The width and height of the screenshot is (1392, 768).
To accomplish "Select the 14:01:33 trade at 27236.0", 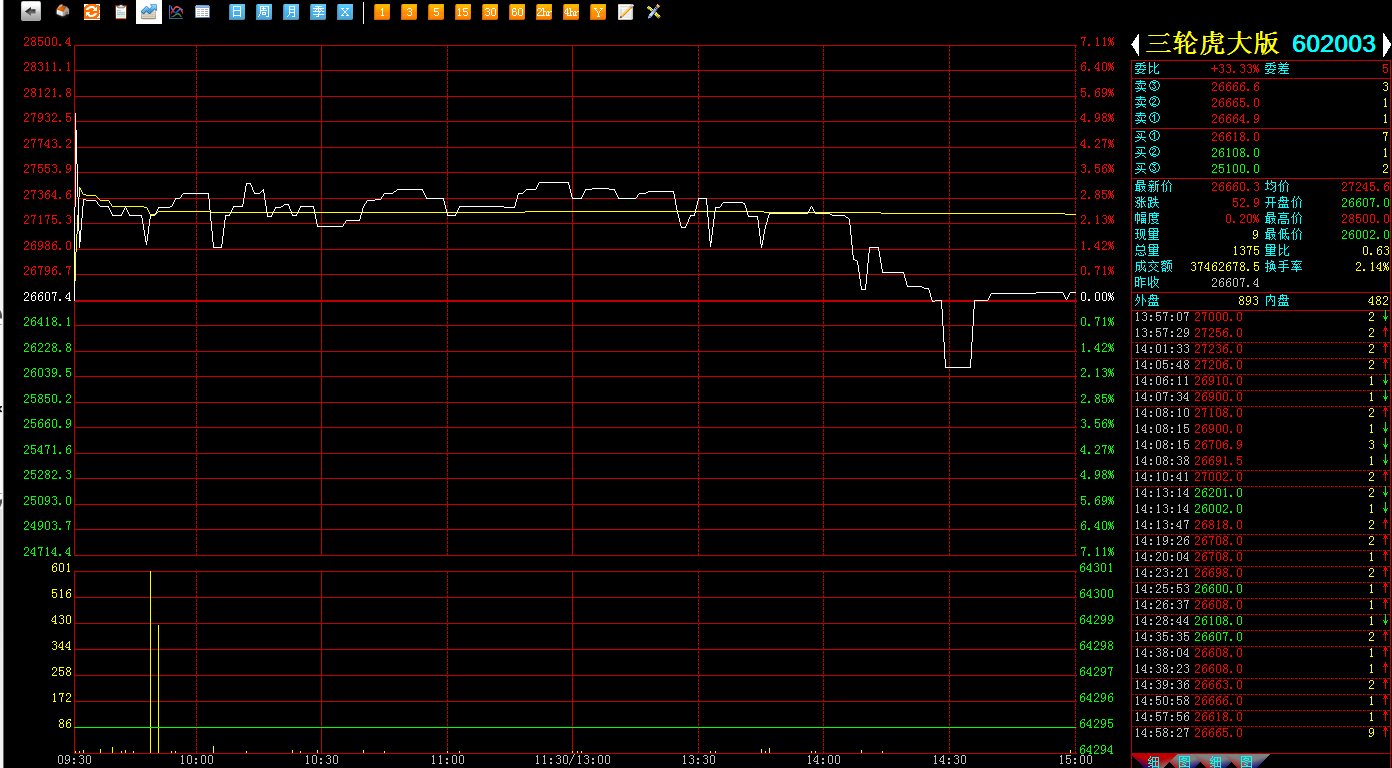I will tap(1261, 349).
